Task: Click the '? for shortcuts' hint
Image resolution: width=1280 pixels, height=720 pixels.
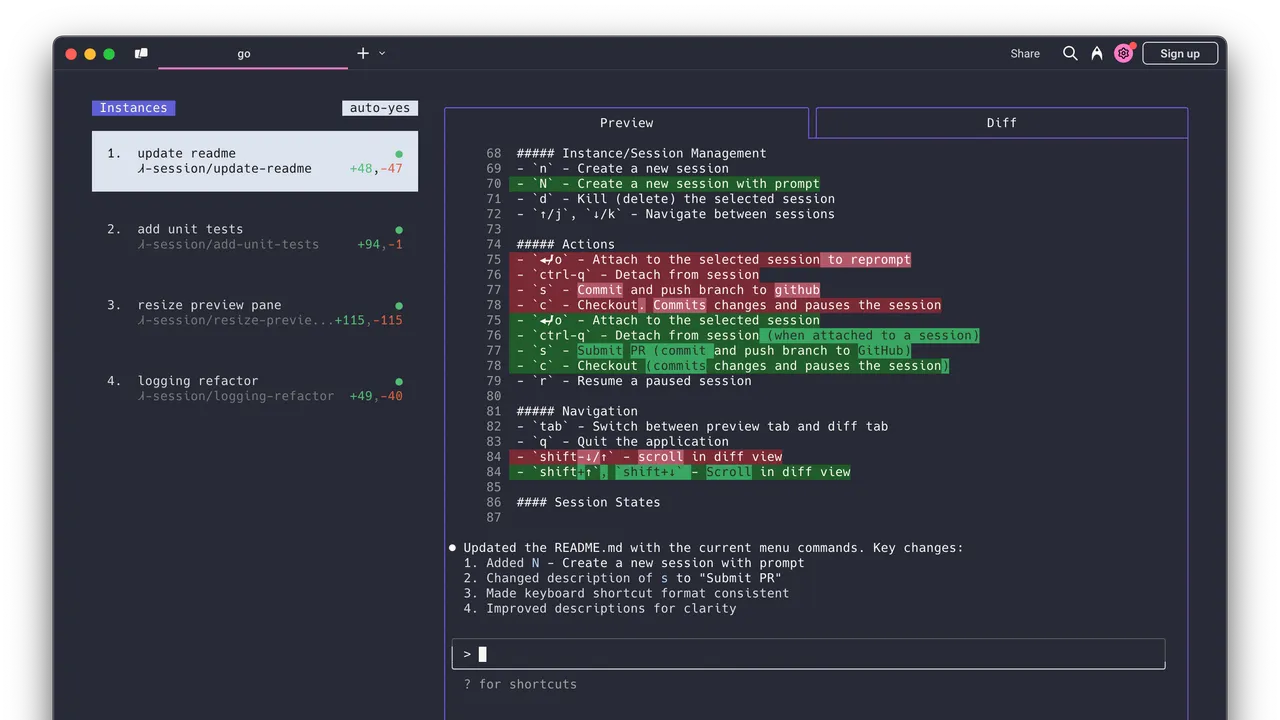Action: tap(520, 685)
